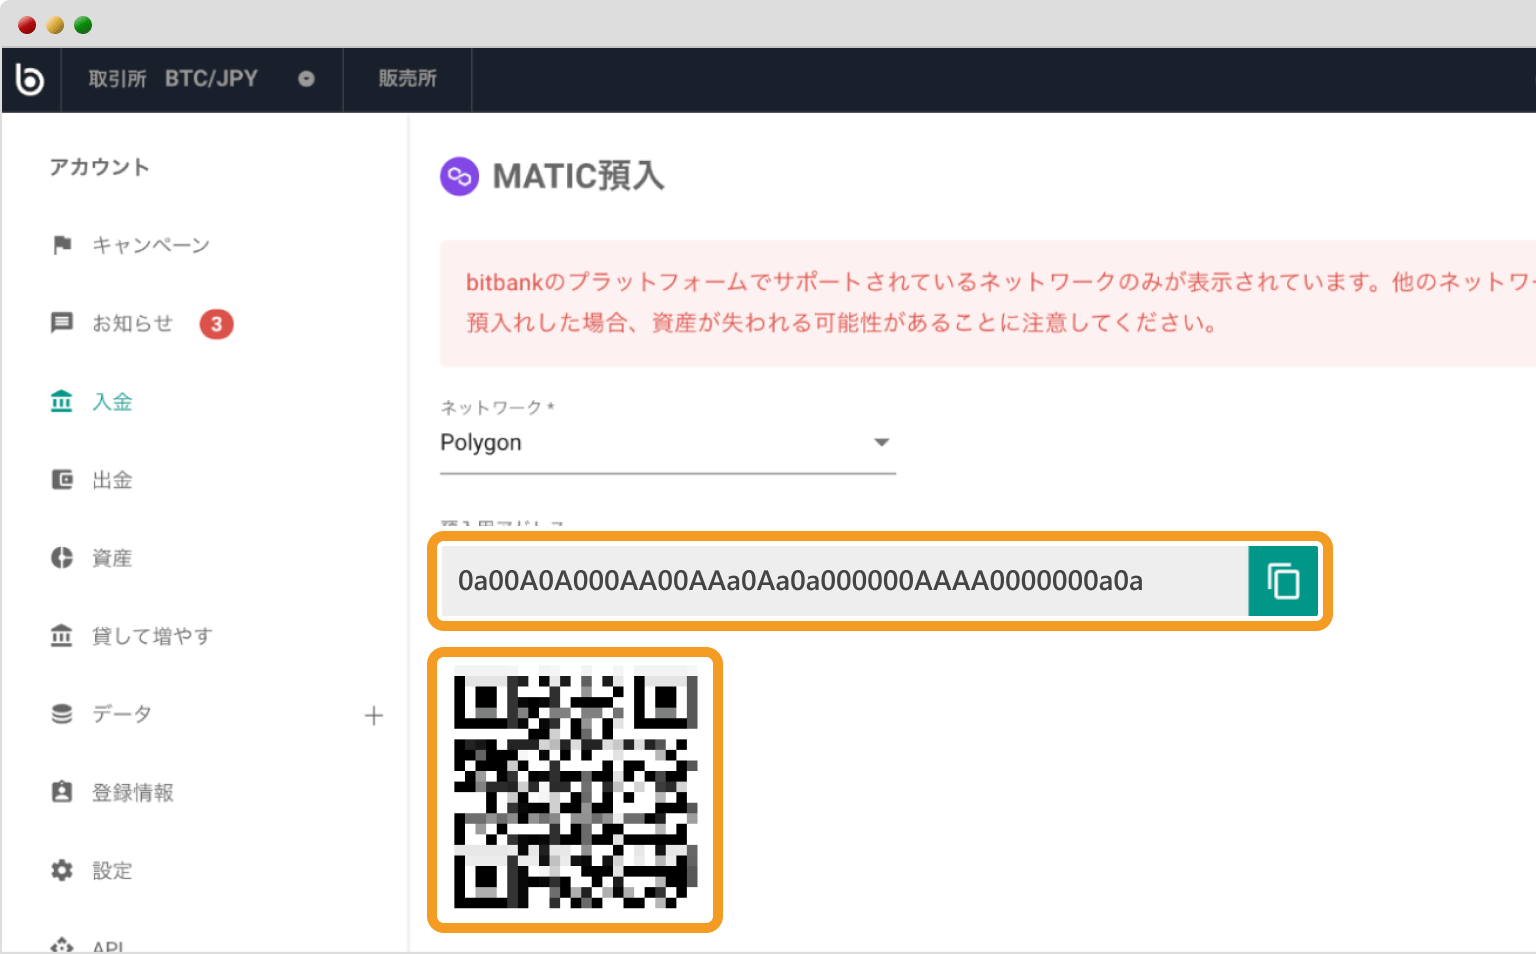Image resolution: width=1536 pixels, height=954 pixels.
Task: Expand データ with the plus icon
Action: tap(374, 715)
